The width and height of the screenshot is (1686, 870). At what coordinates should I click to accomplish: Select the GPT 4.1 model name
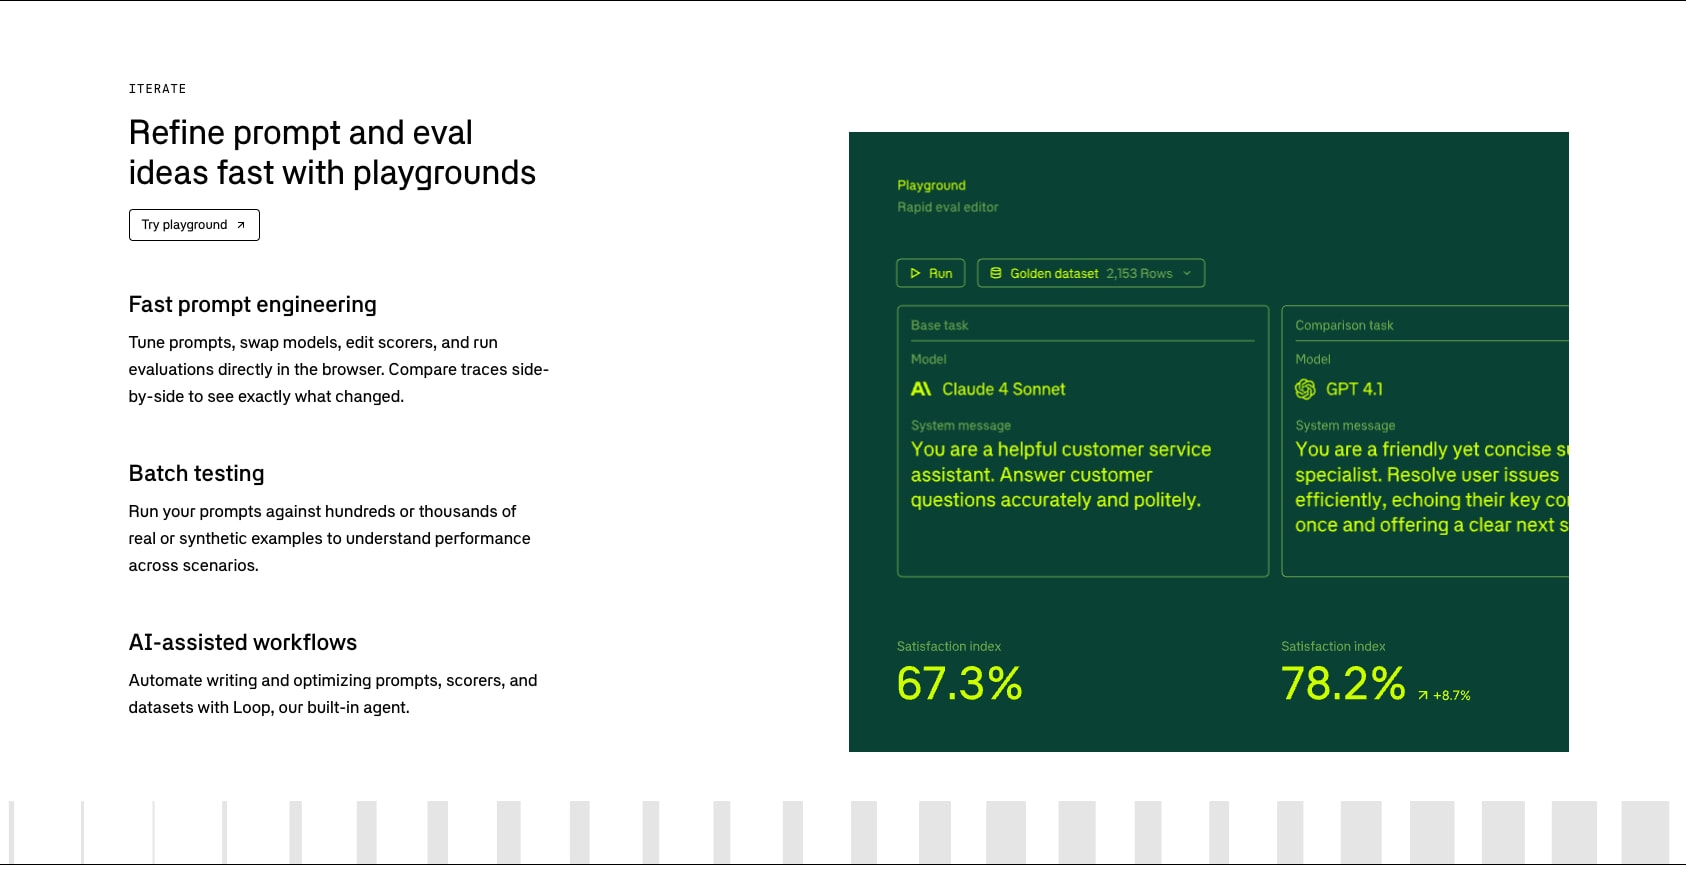tap(1354, 389)
